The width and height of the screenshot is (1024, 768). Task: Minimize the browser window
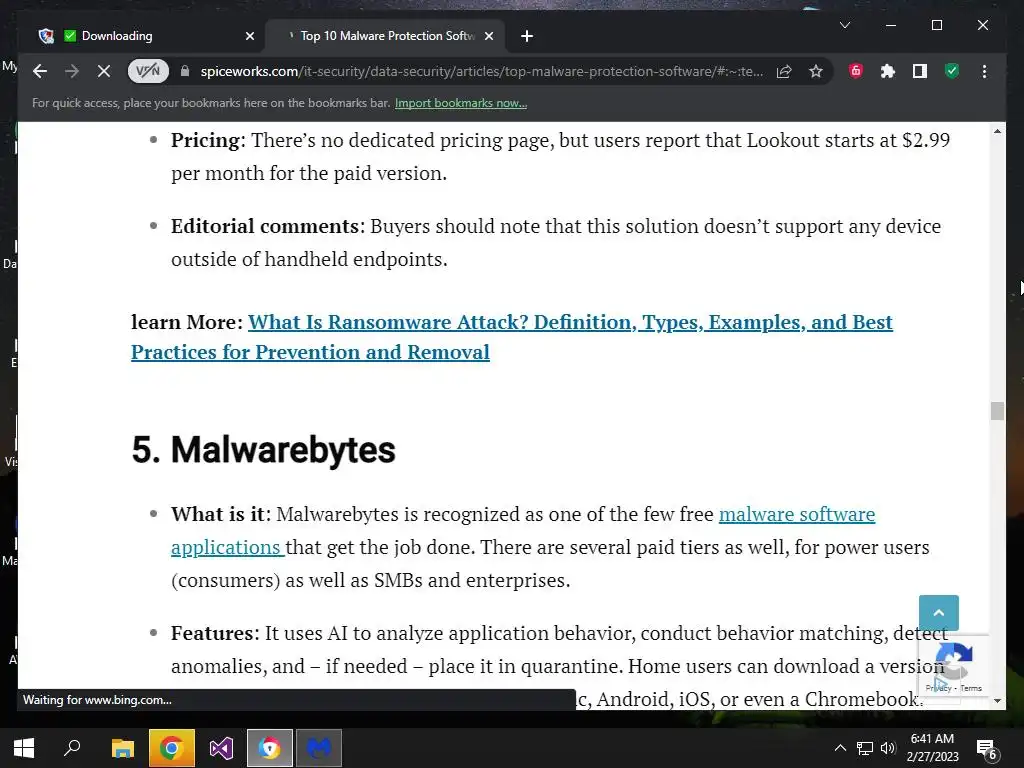pos(891,25)
